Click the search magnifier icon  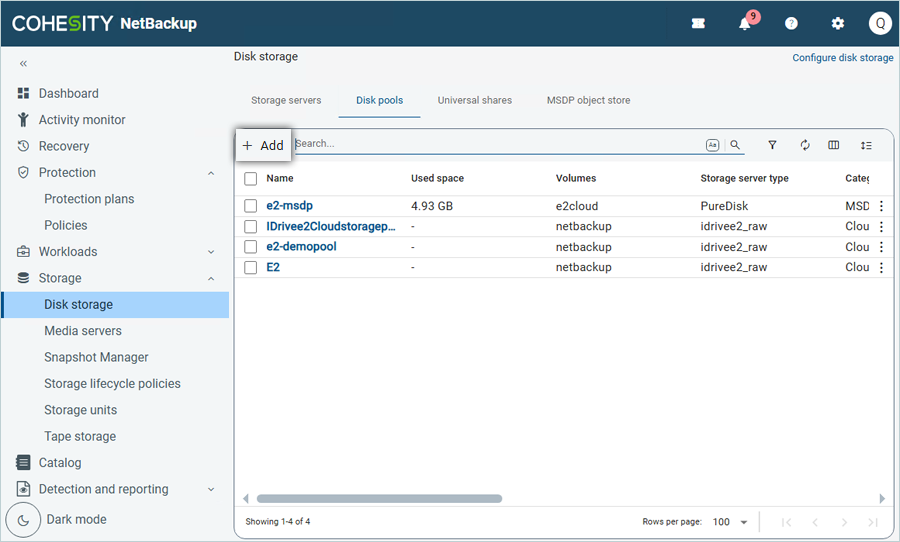coord(735,145)
